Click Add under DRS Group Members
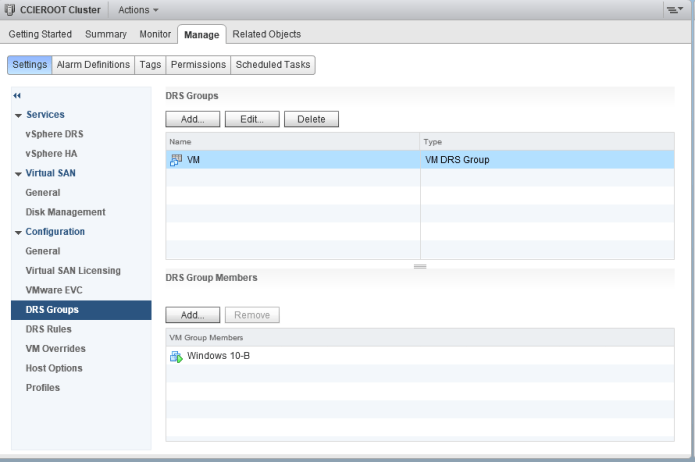695x462 pixels. [192, 314]
